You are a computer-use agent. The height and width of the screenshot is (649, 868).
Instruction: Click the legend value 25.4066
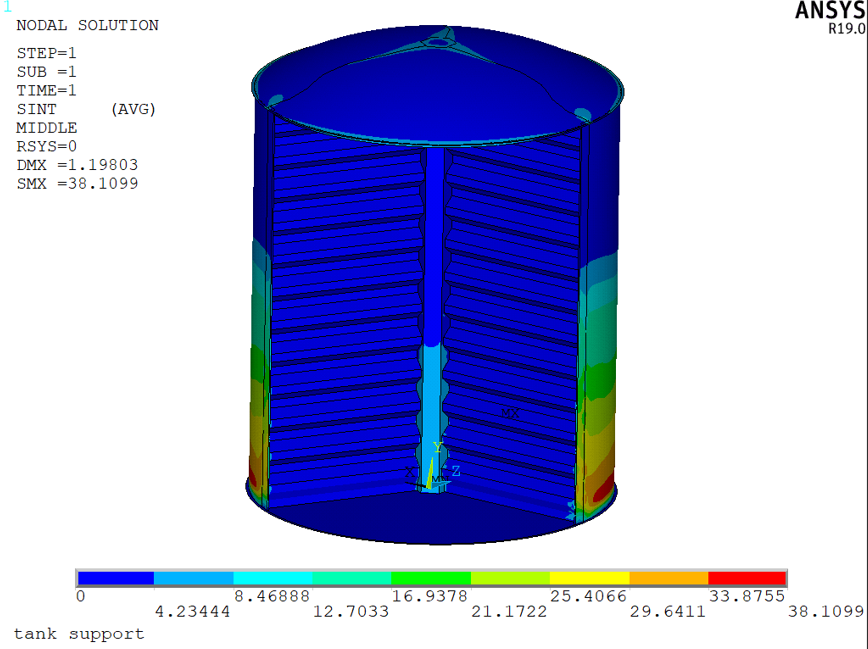pos(588,596)
